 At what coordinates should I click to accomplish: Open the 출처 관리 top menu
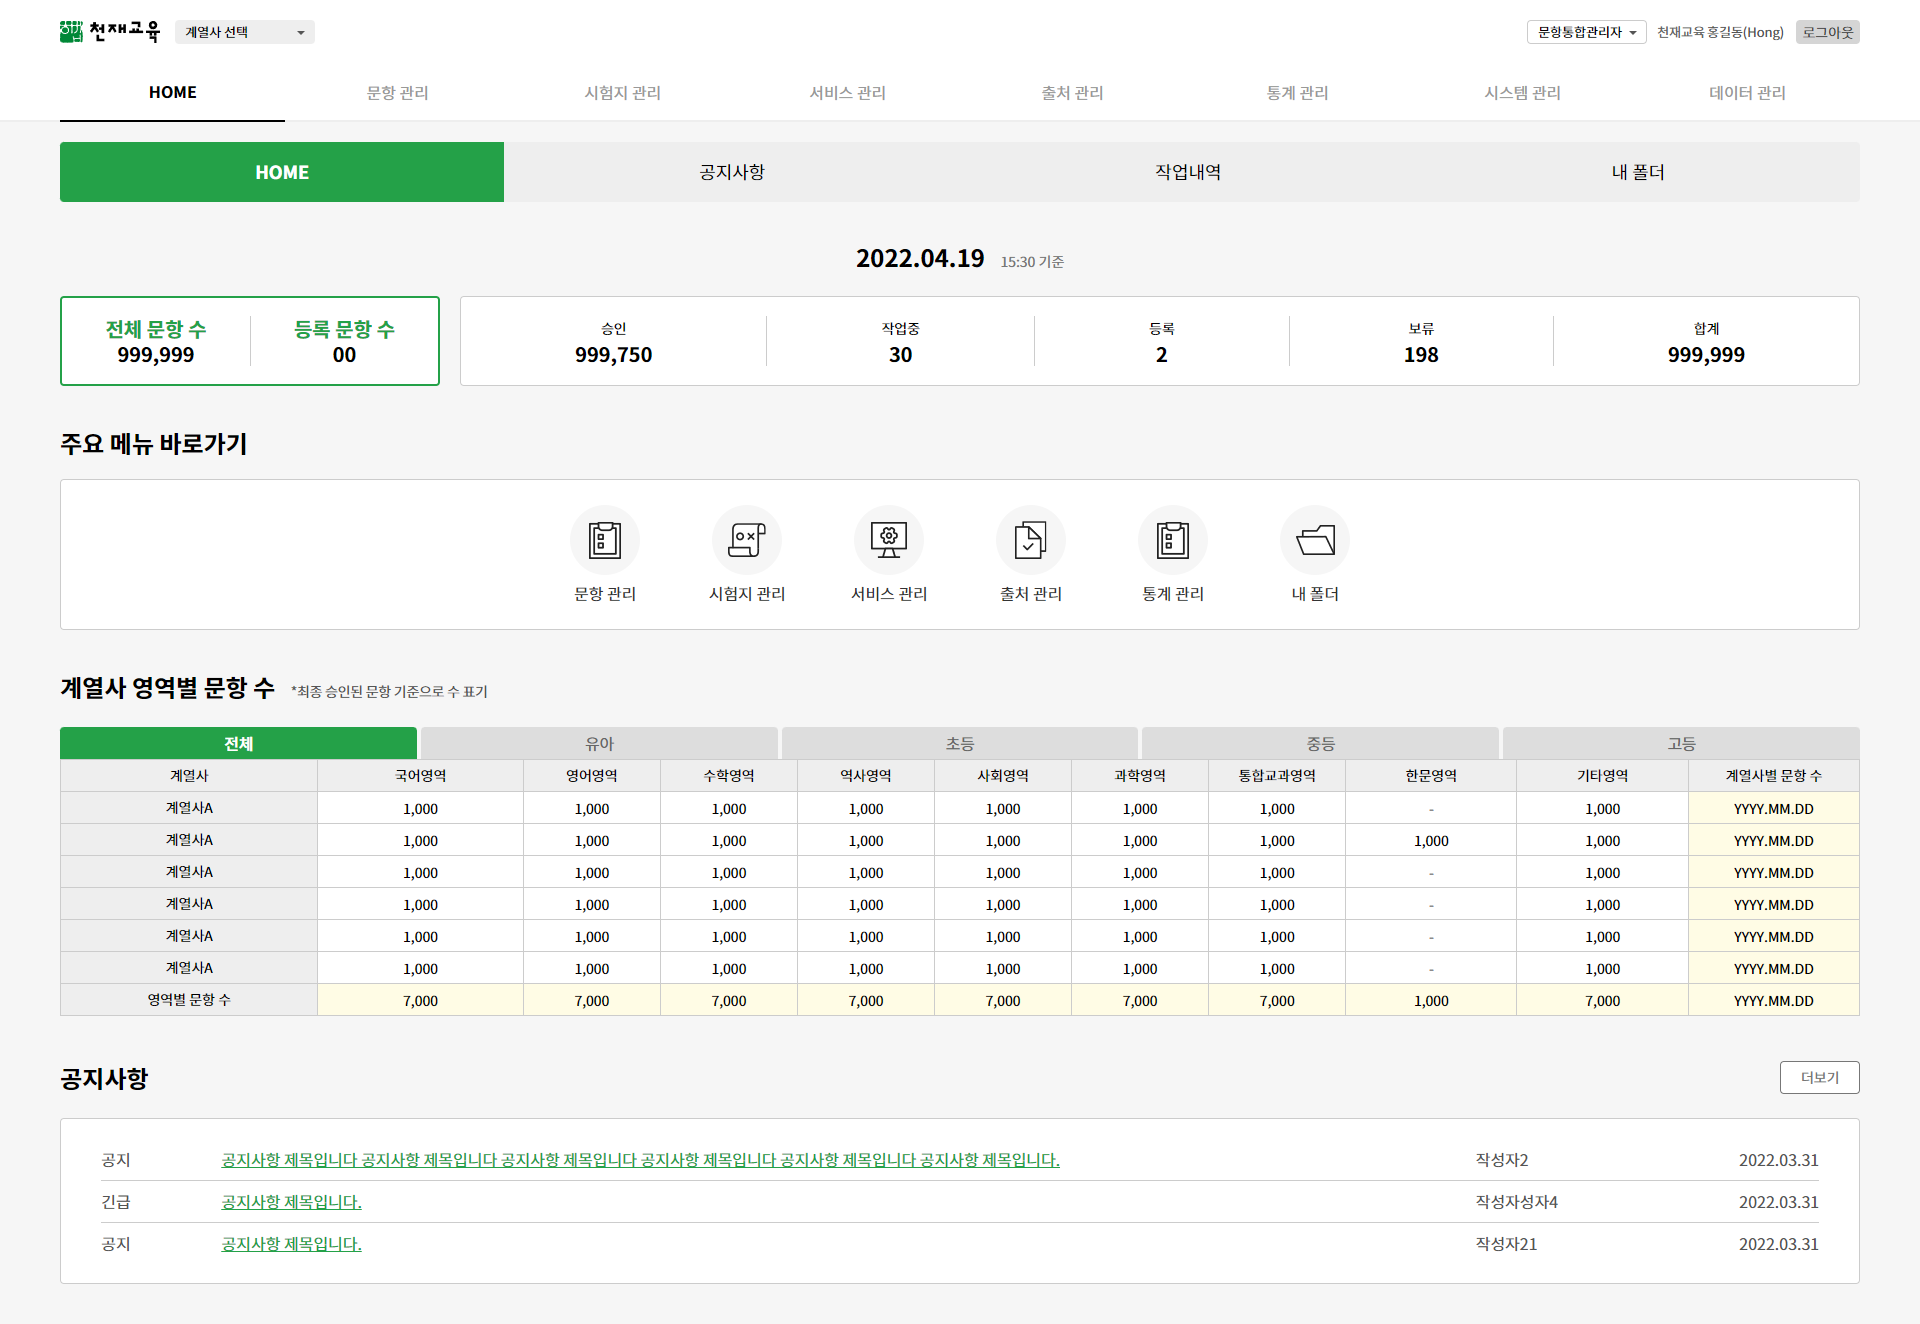point(1072,92)
